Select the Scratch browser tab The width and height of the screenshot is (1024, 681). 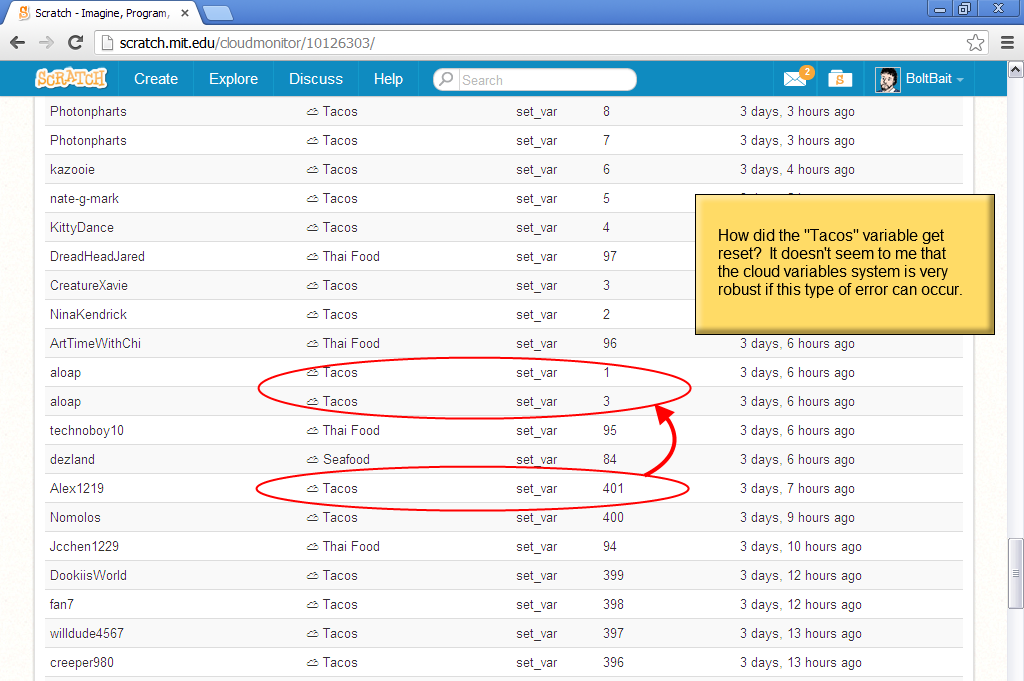click(101, 13)
